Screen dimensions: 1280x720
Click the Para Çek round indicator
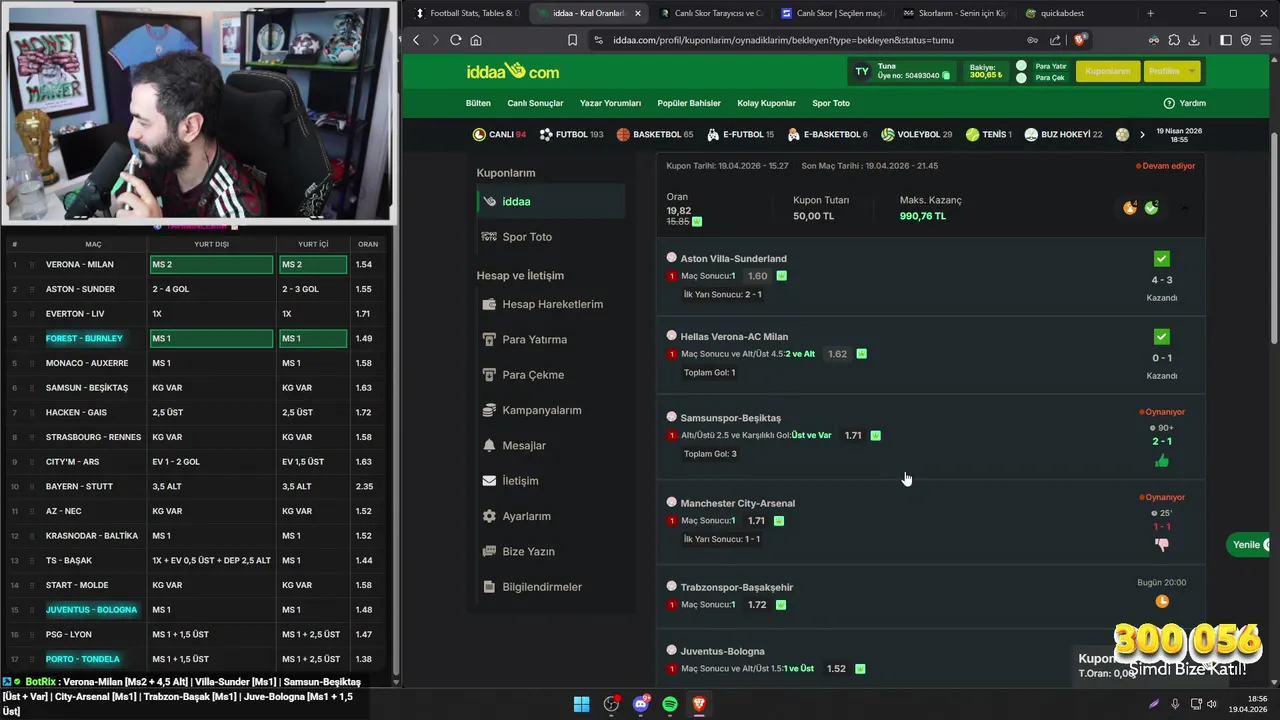point(1021,78)
